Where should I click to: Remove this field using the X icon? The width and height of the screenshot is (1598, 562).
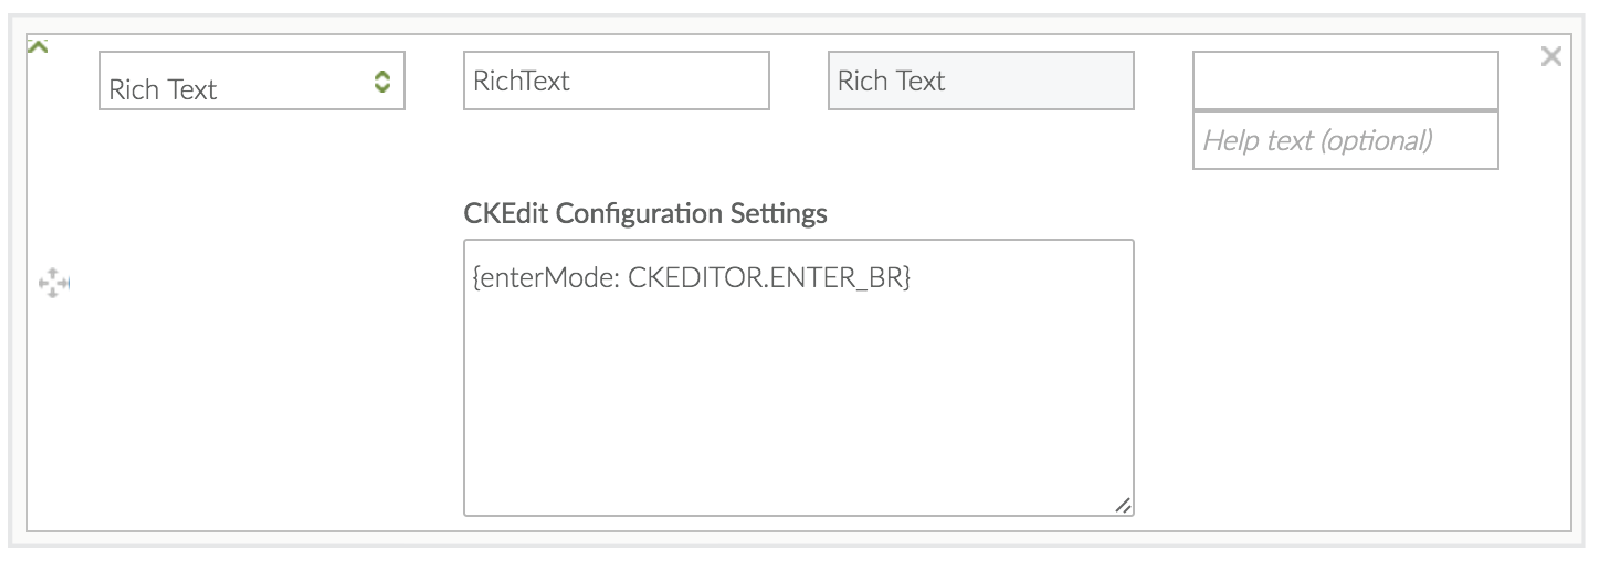(1550, 56)
